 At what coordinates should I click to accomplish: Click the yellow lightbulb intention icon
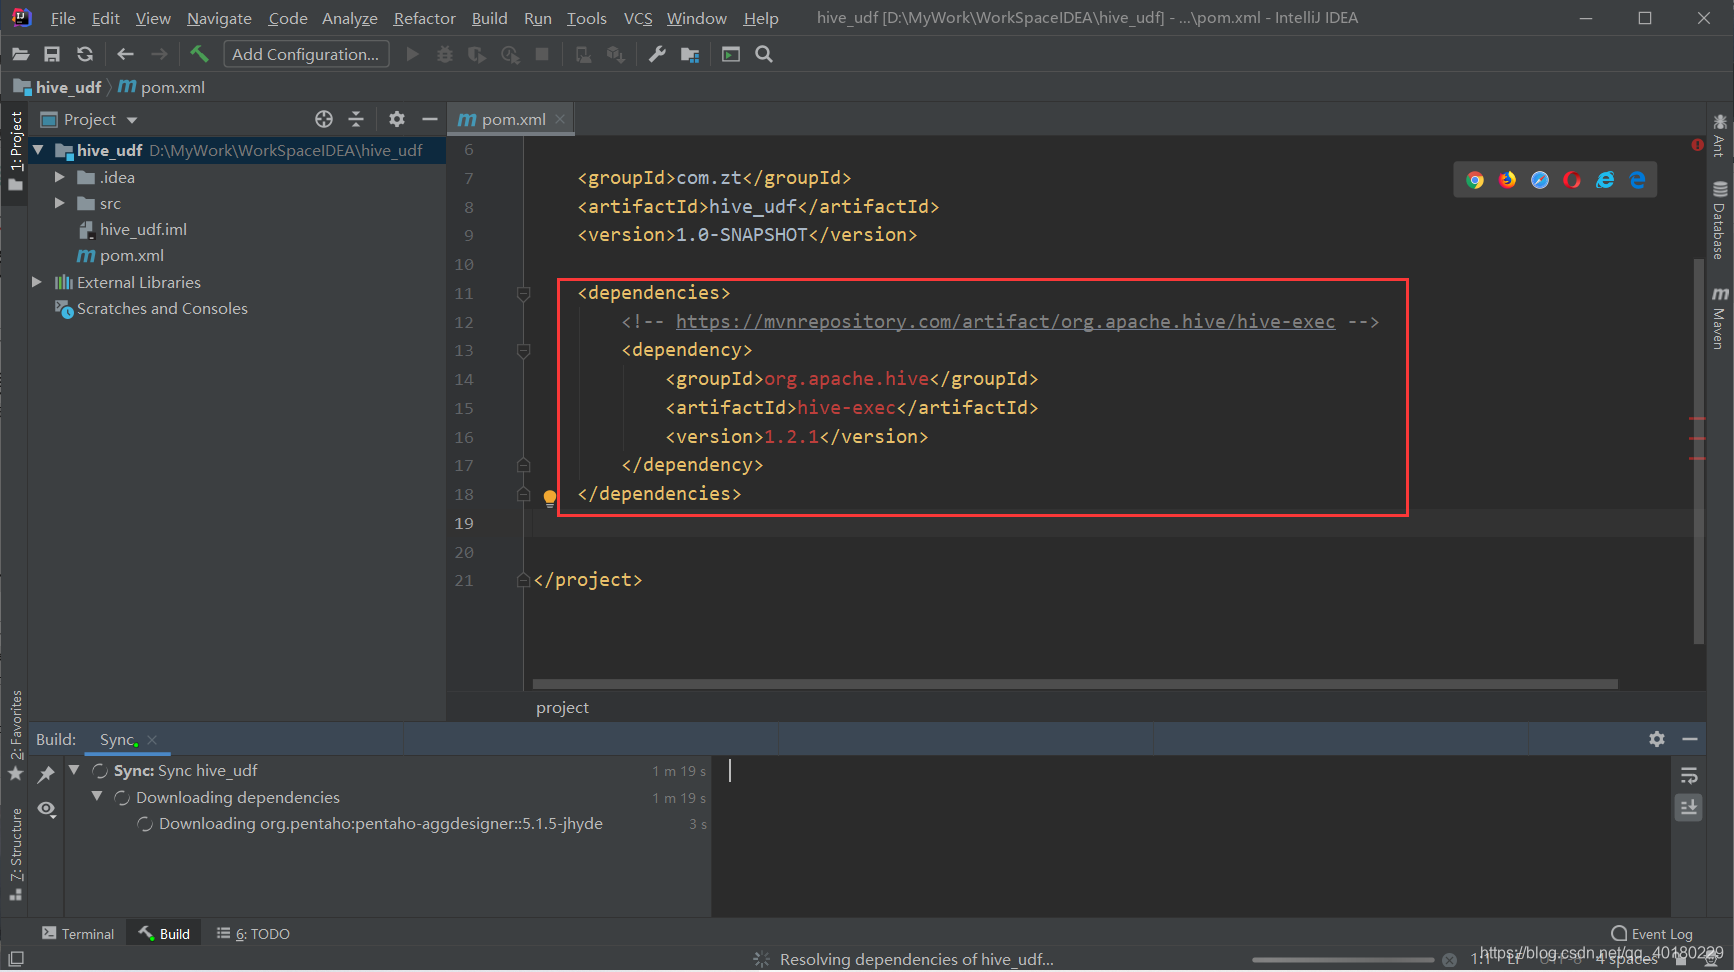click(549, 498)
